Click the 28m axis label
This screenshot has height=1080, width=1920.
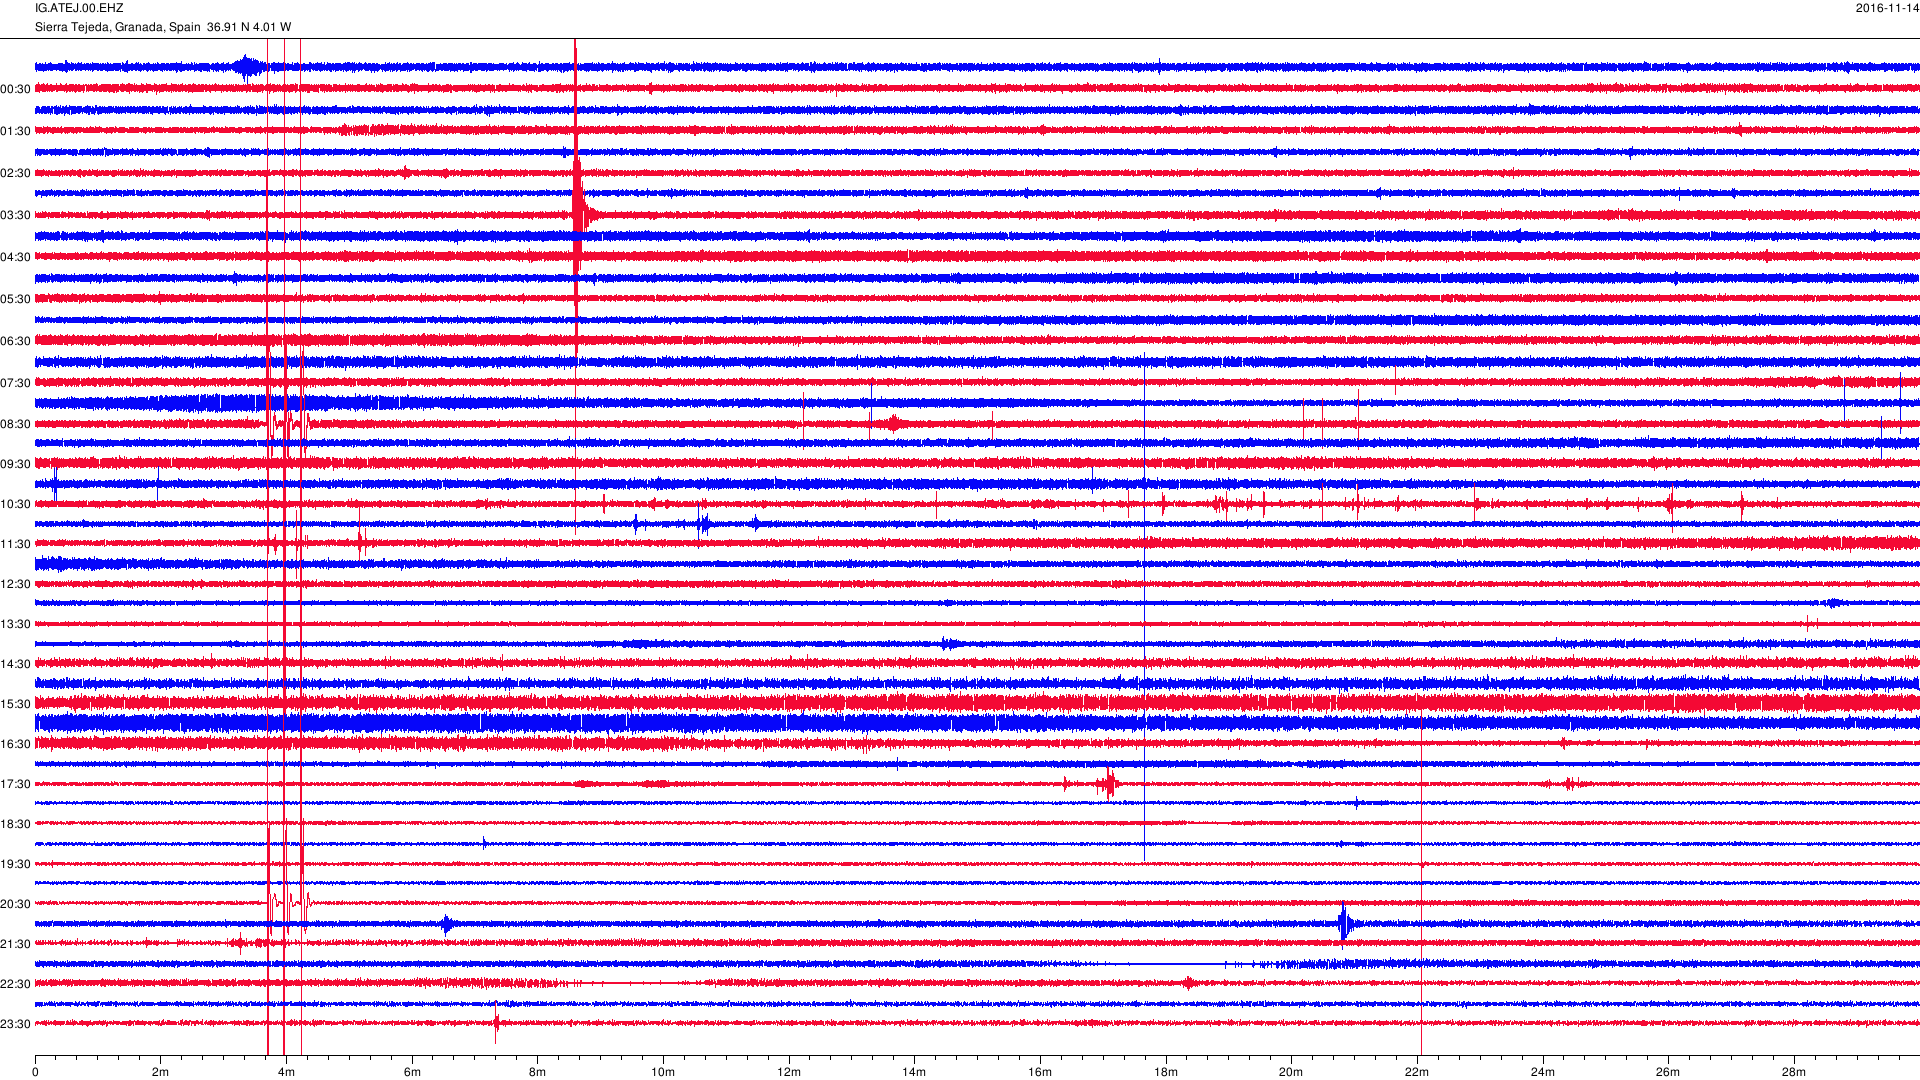click(x=1794, y=1072)
